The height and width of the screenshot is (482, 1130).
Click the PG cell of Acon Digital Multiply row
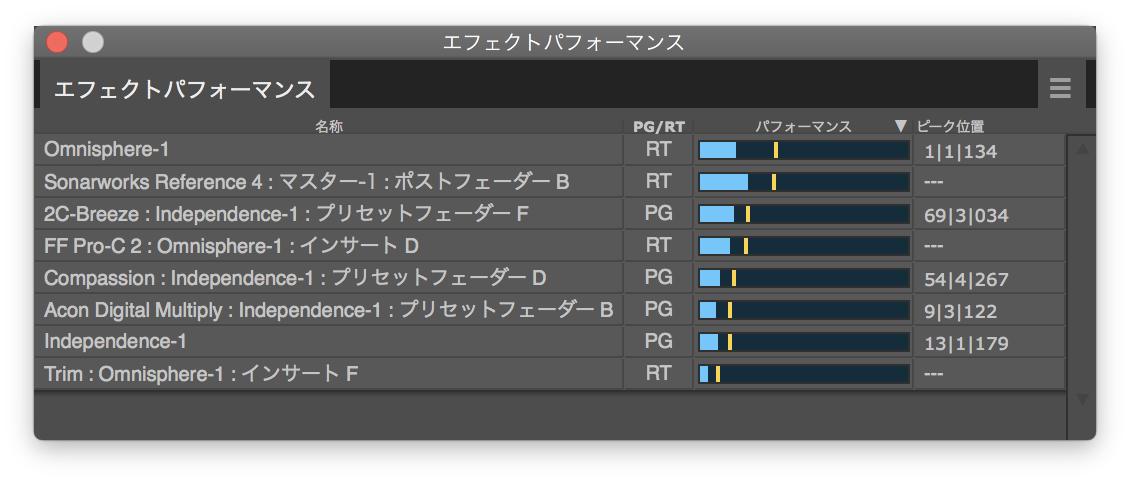(x=659, y=310)
